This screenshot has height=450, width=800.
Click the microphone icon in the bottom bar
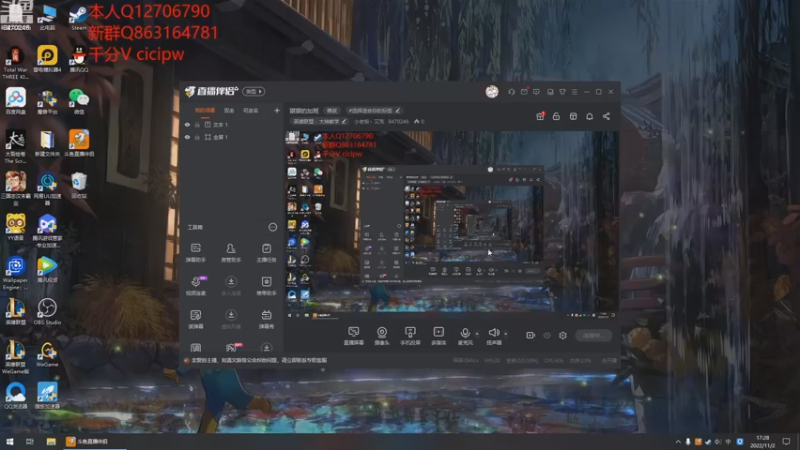pyautogui.click(x=465, y=335)
